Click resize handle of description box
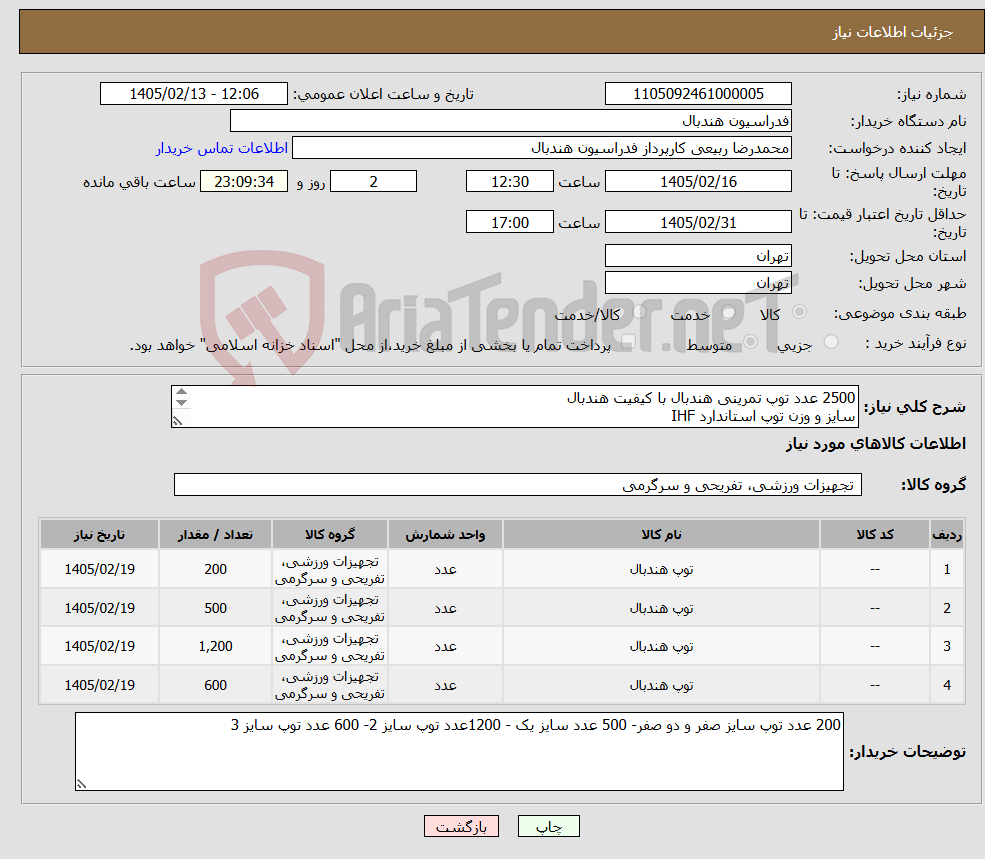 [177, 421]
